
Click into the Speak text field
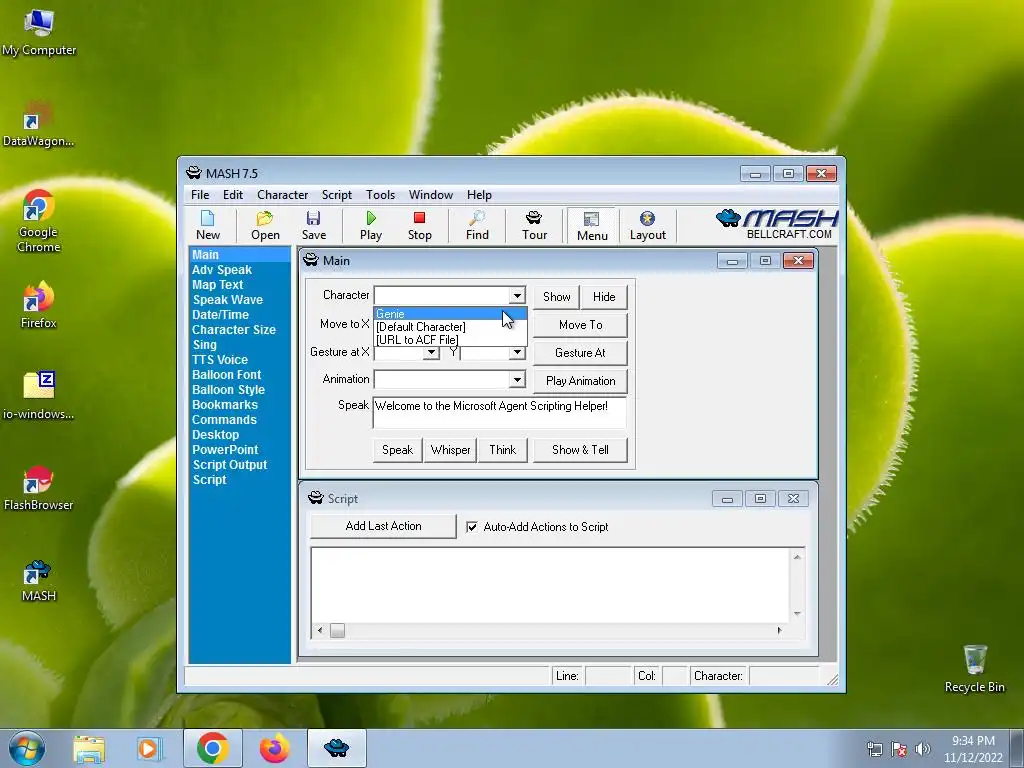click(500, 412)
